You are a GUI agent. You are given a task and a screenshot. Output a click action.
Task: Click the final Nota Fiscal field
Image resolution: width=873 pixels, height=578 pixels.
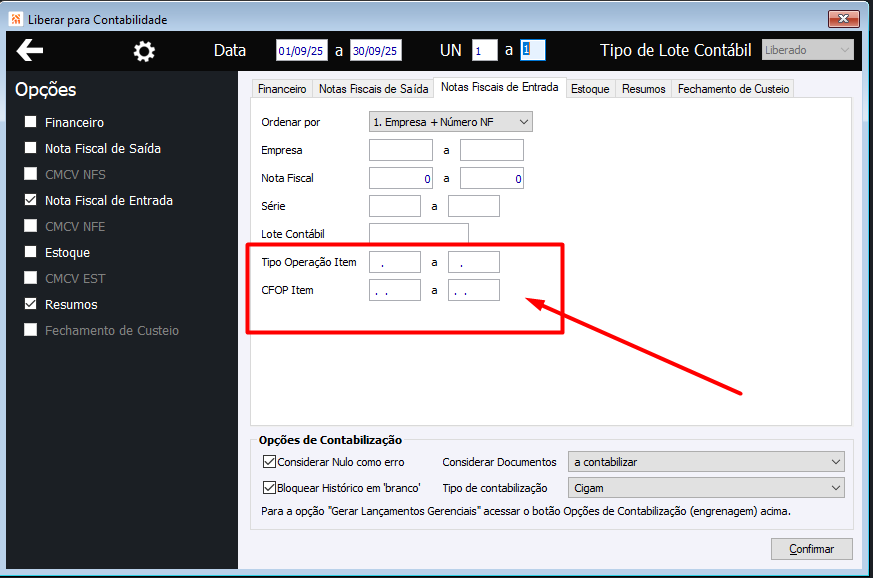pos(492,178)
